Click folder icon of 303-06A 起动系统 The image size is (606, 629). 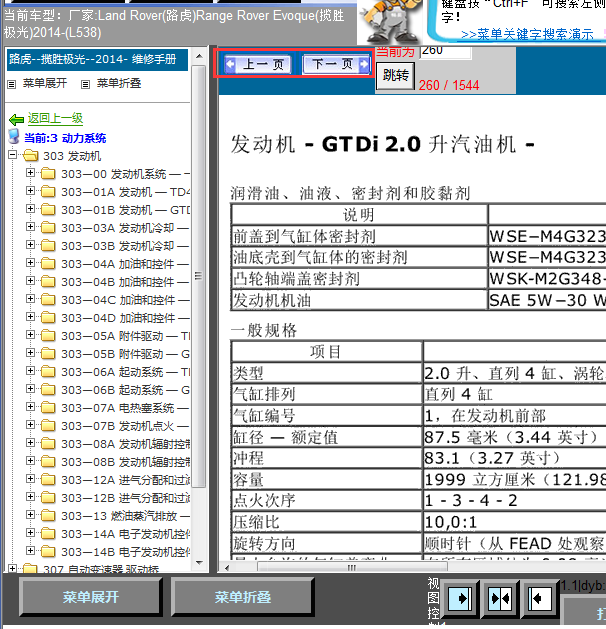pyautogui.click(x=48, y=371)
